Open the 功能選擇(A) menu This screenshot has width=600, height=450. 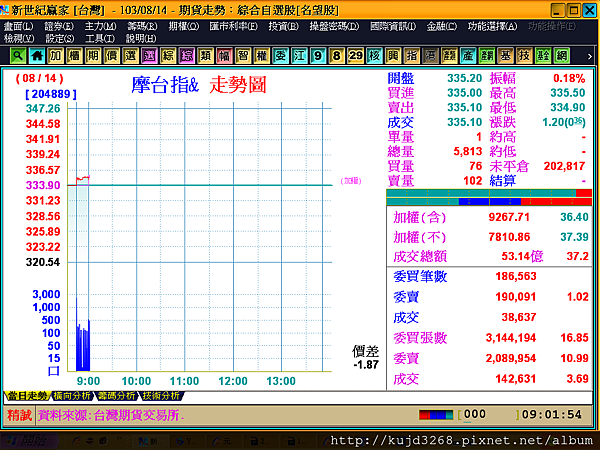click(492, 26)
